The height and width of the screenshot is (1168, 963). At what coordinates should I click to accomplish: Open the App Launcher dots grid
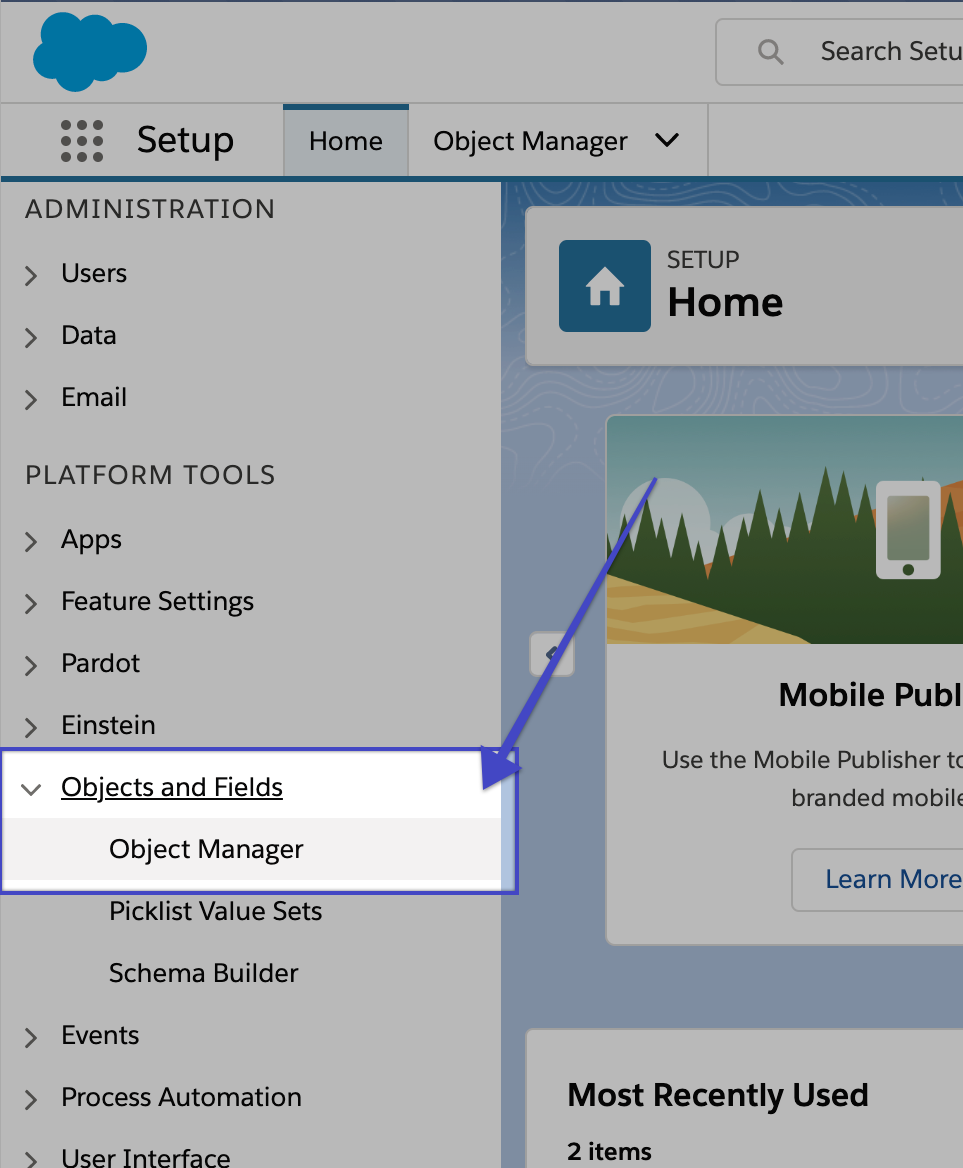click(x=82, y=141)
